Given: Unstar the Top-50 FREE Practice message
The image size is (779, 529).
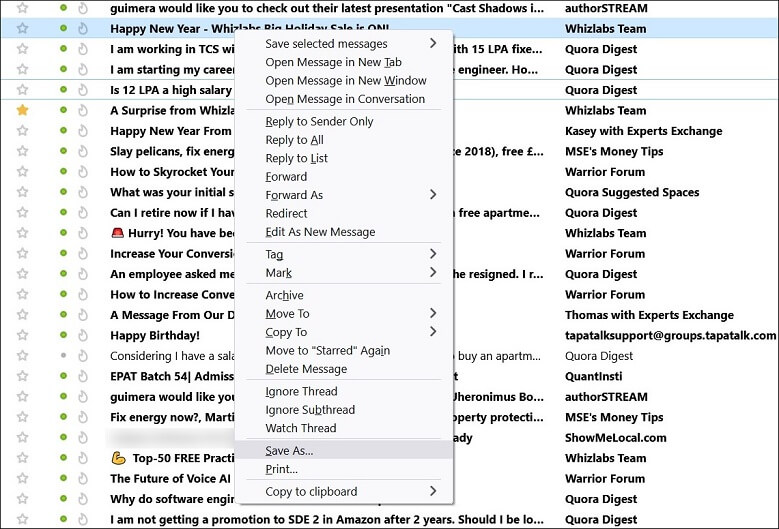Looking at the screenshot, I should click(22, 457).
